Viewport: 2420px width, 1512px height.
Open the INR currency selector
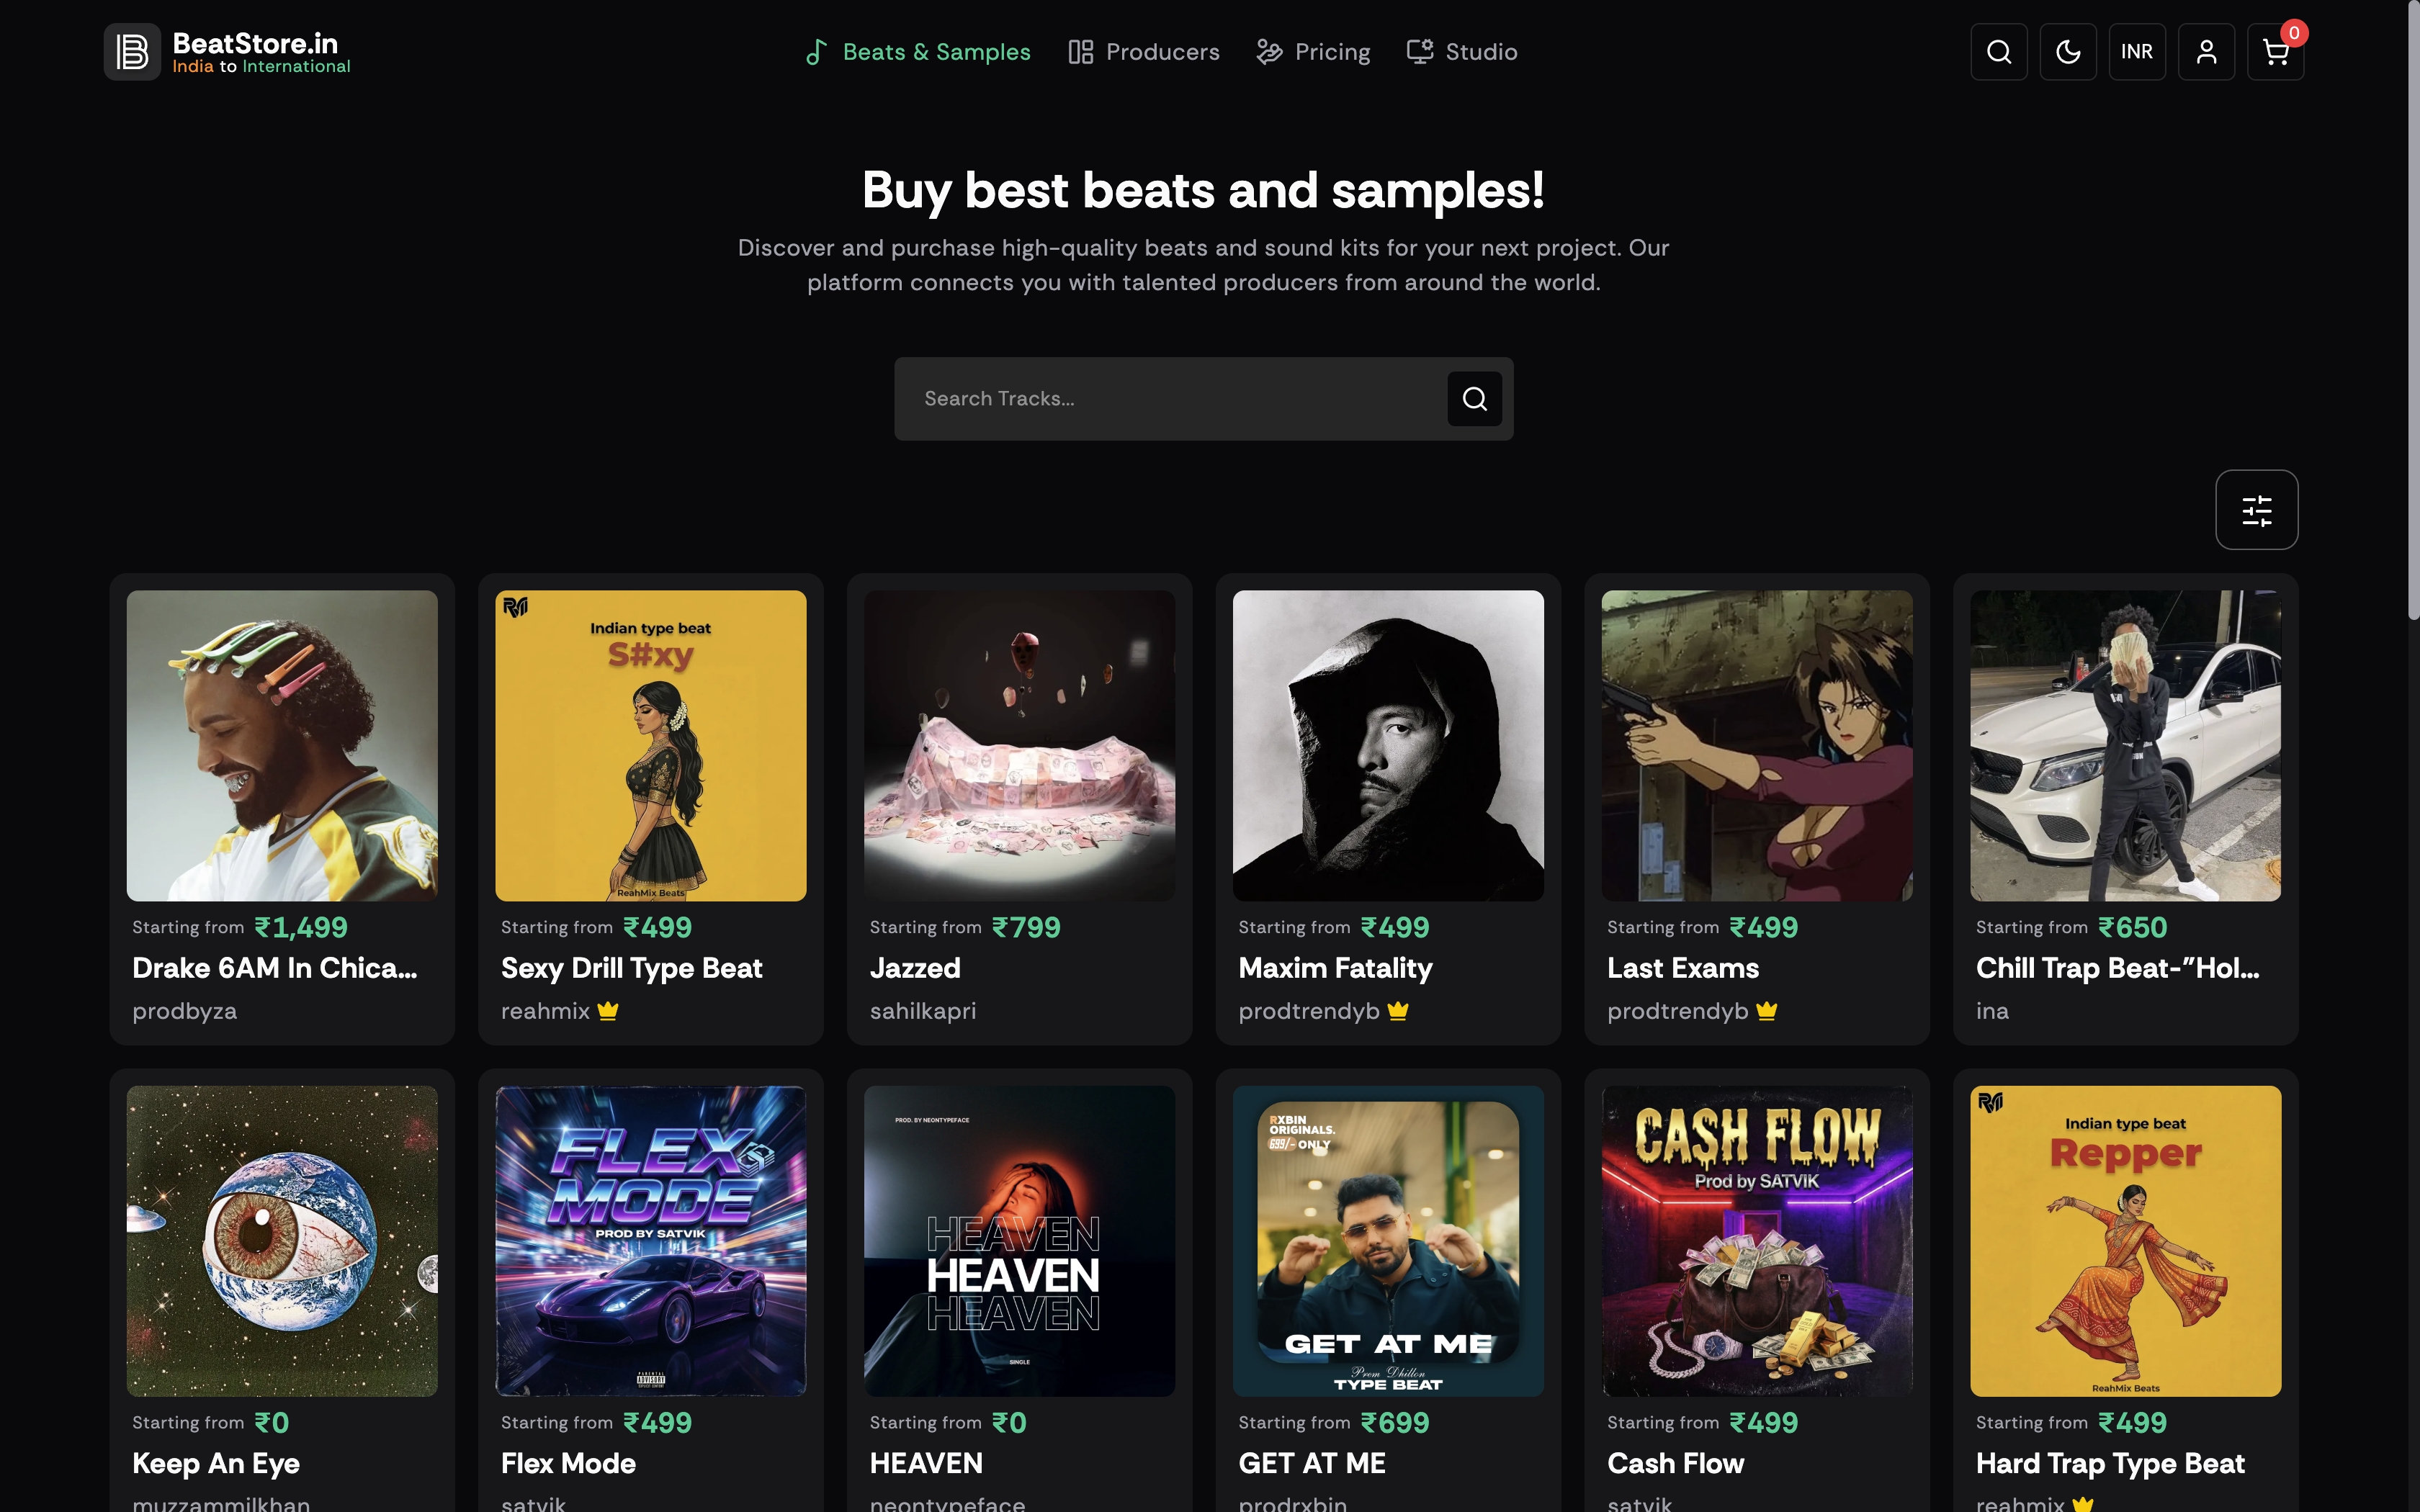coord(2136,52)
